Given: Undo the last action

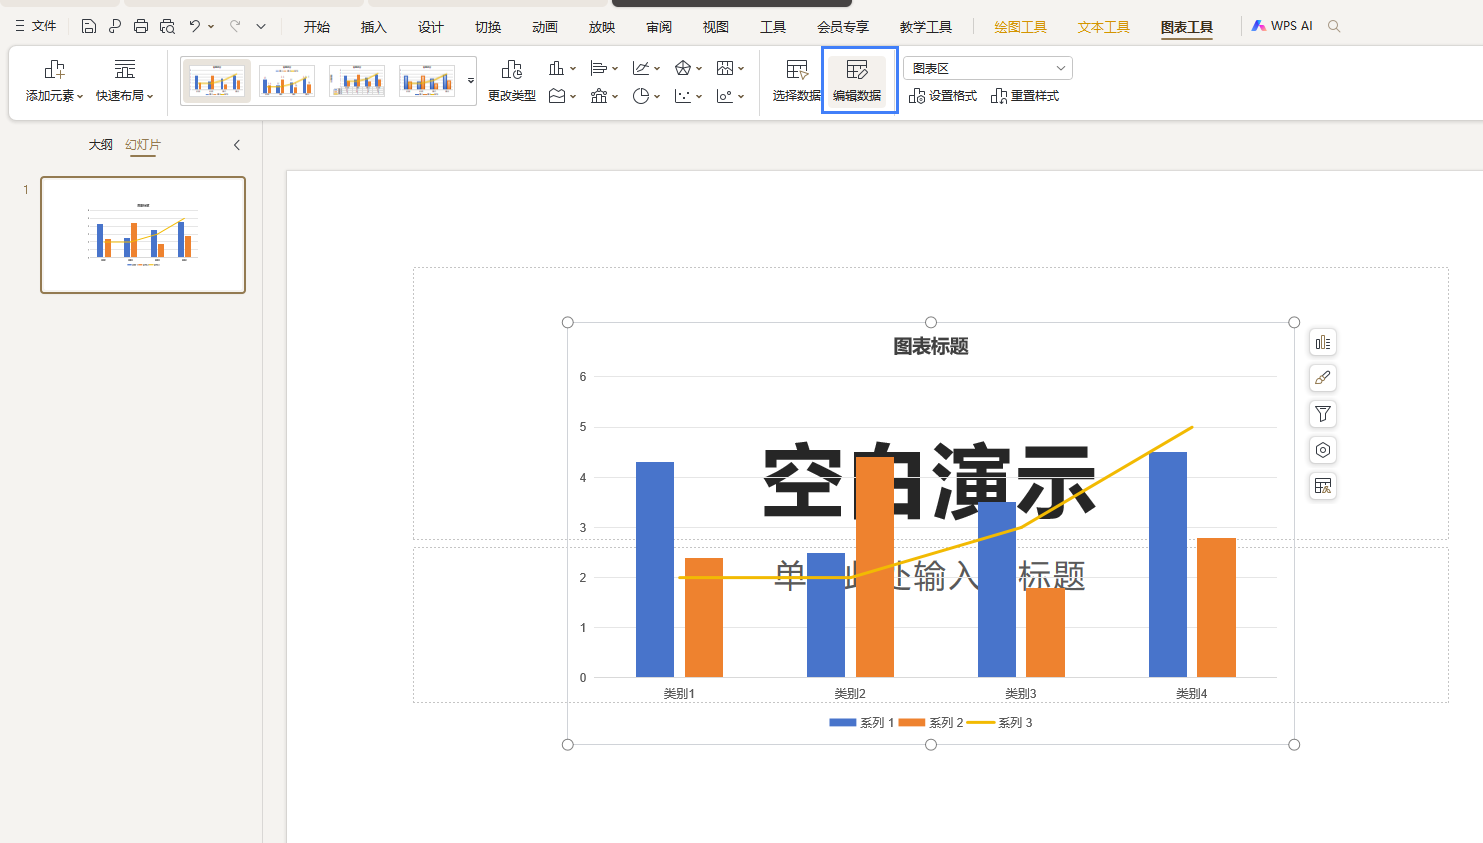Looking at the screenshot, I should pyautogui.click(x=195, y=26).
